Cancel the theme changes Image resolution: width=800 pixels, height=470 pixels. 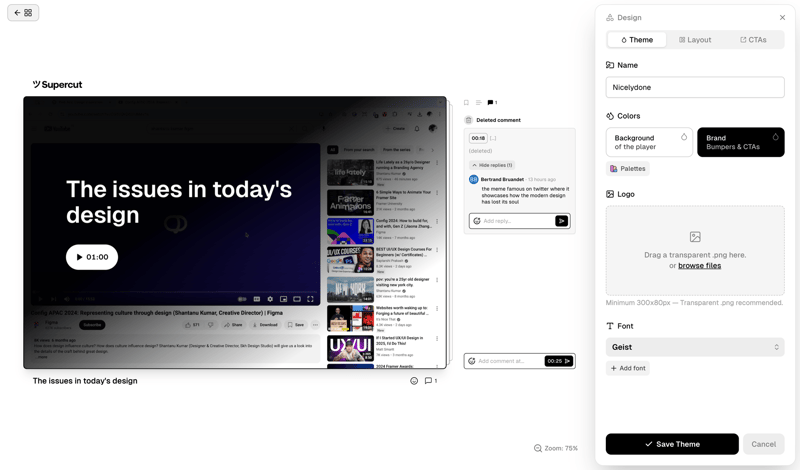[763, 444]
